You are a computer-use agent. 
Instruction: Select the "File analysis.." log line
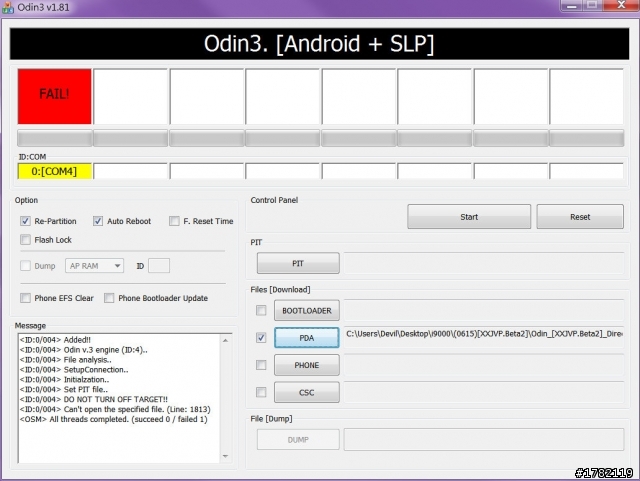click(x=65, y=360)
